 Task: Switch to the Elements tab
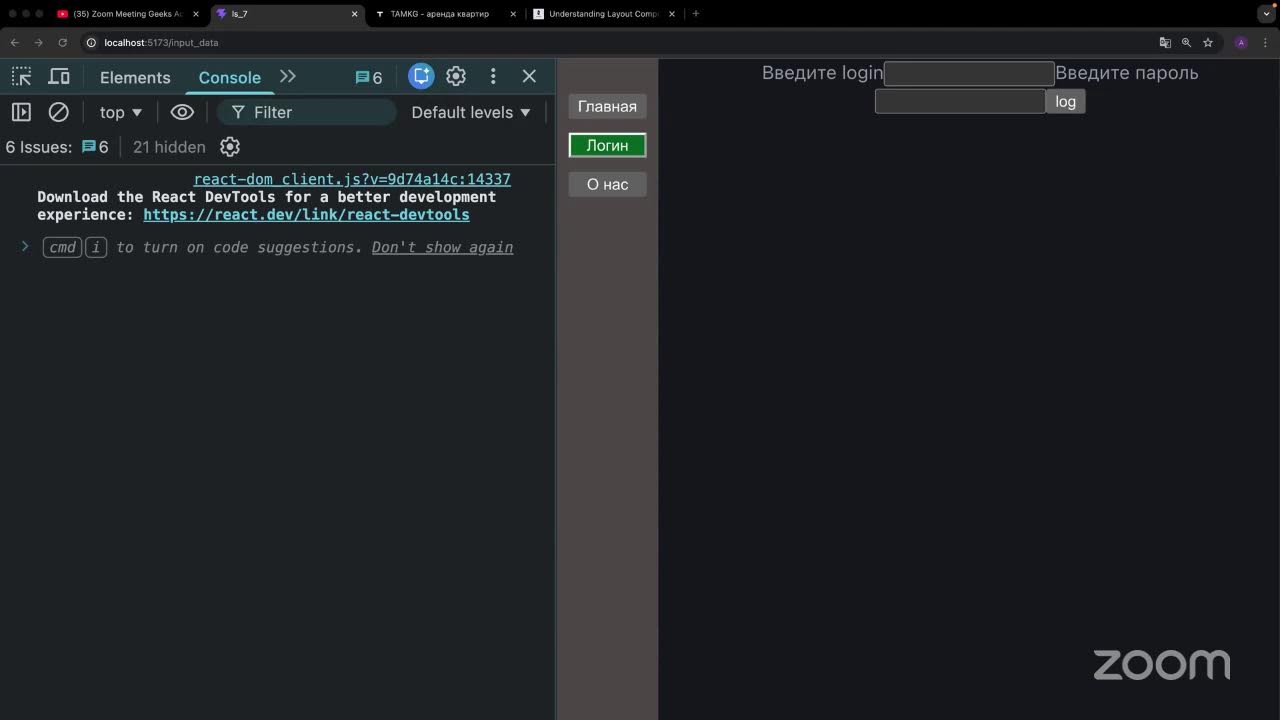pyautogui.click(x=135, y=77)
